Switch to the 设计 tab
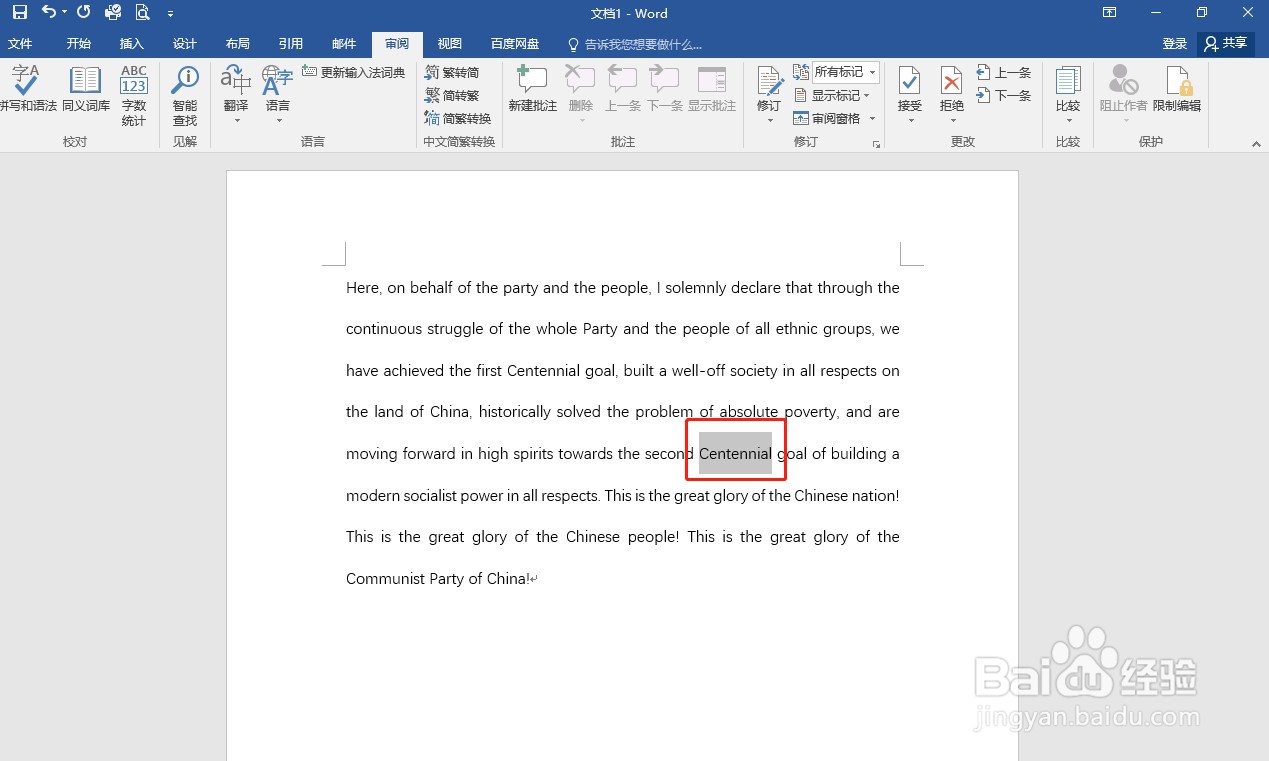 (185, 44)
